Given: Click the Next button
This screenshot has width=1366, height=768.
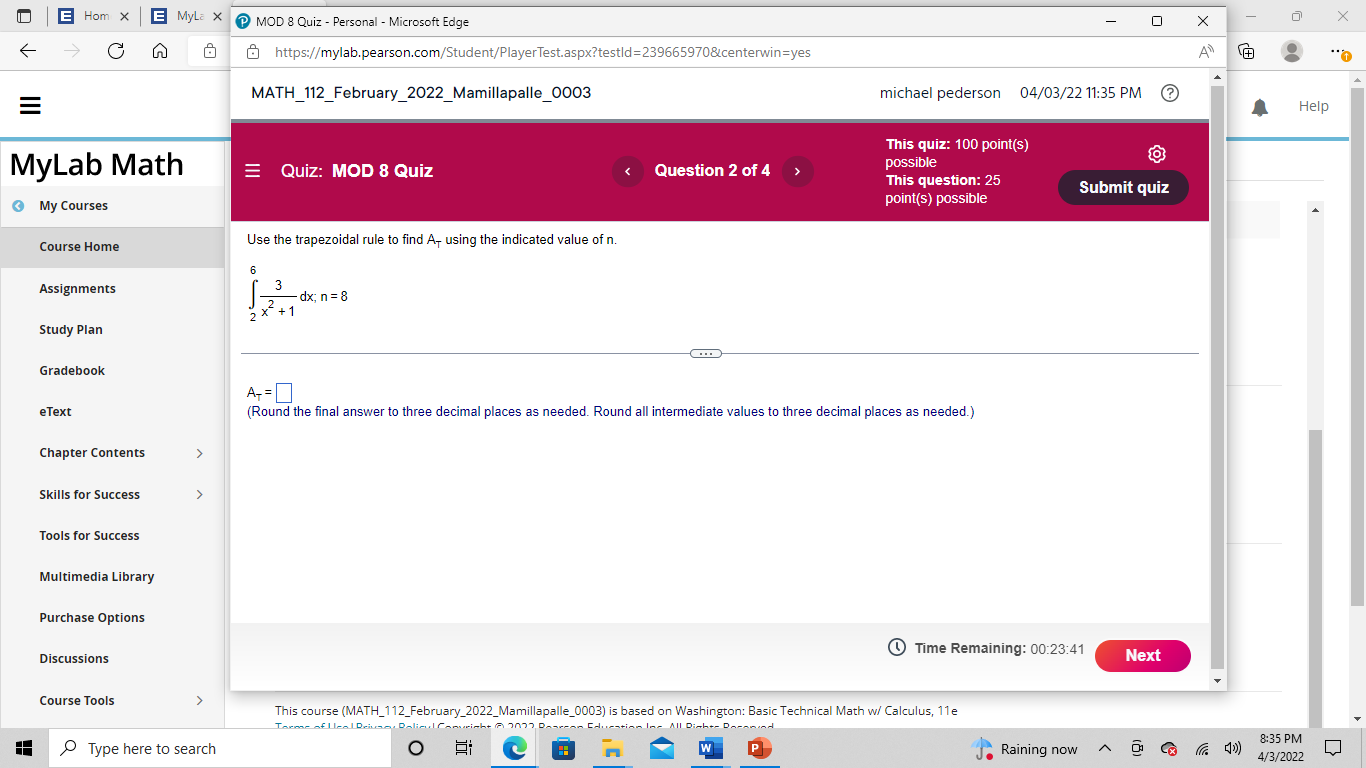Looking at the screenshot, I should click(x=1143, y=656).
